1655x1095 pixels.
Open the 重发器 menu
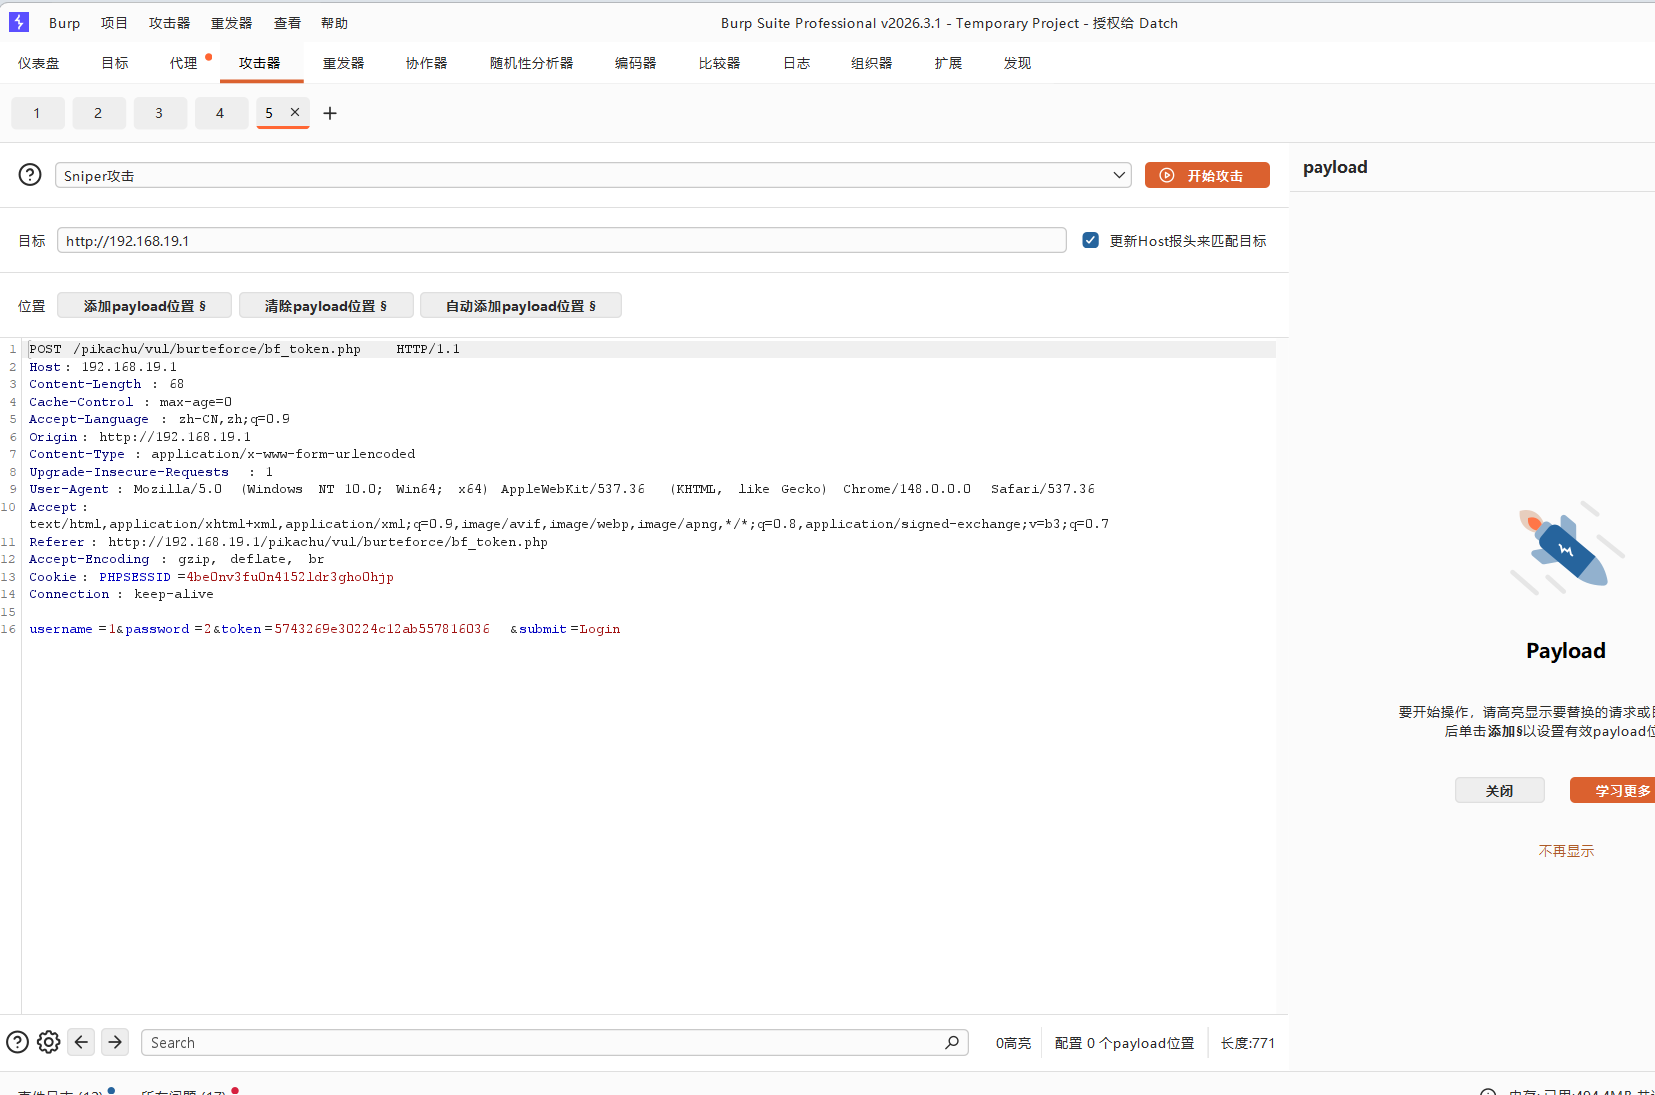231,23
